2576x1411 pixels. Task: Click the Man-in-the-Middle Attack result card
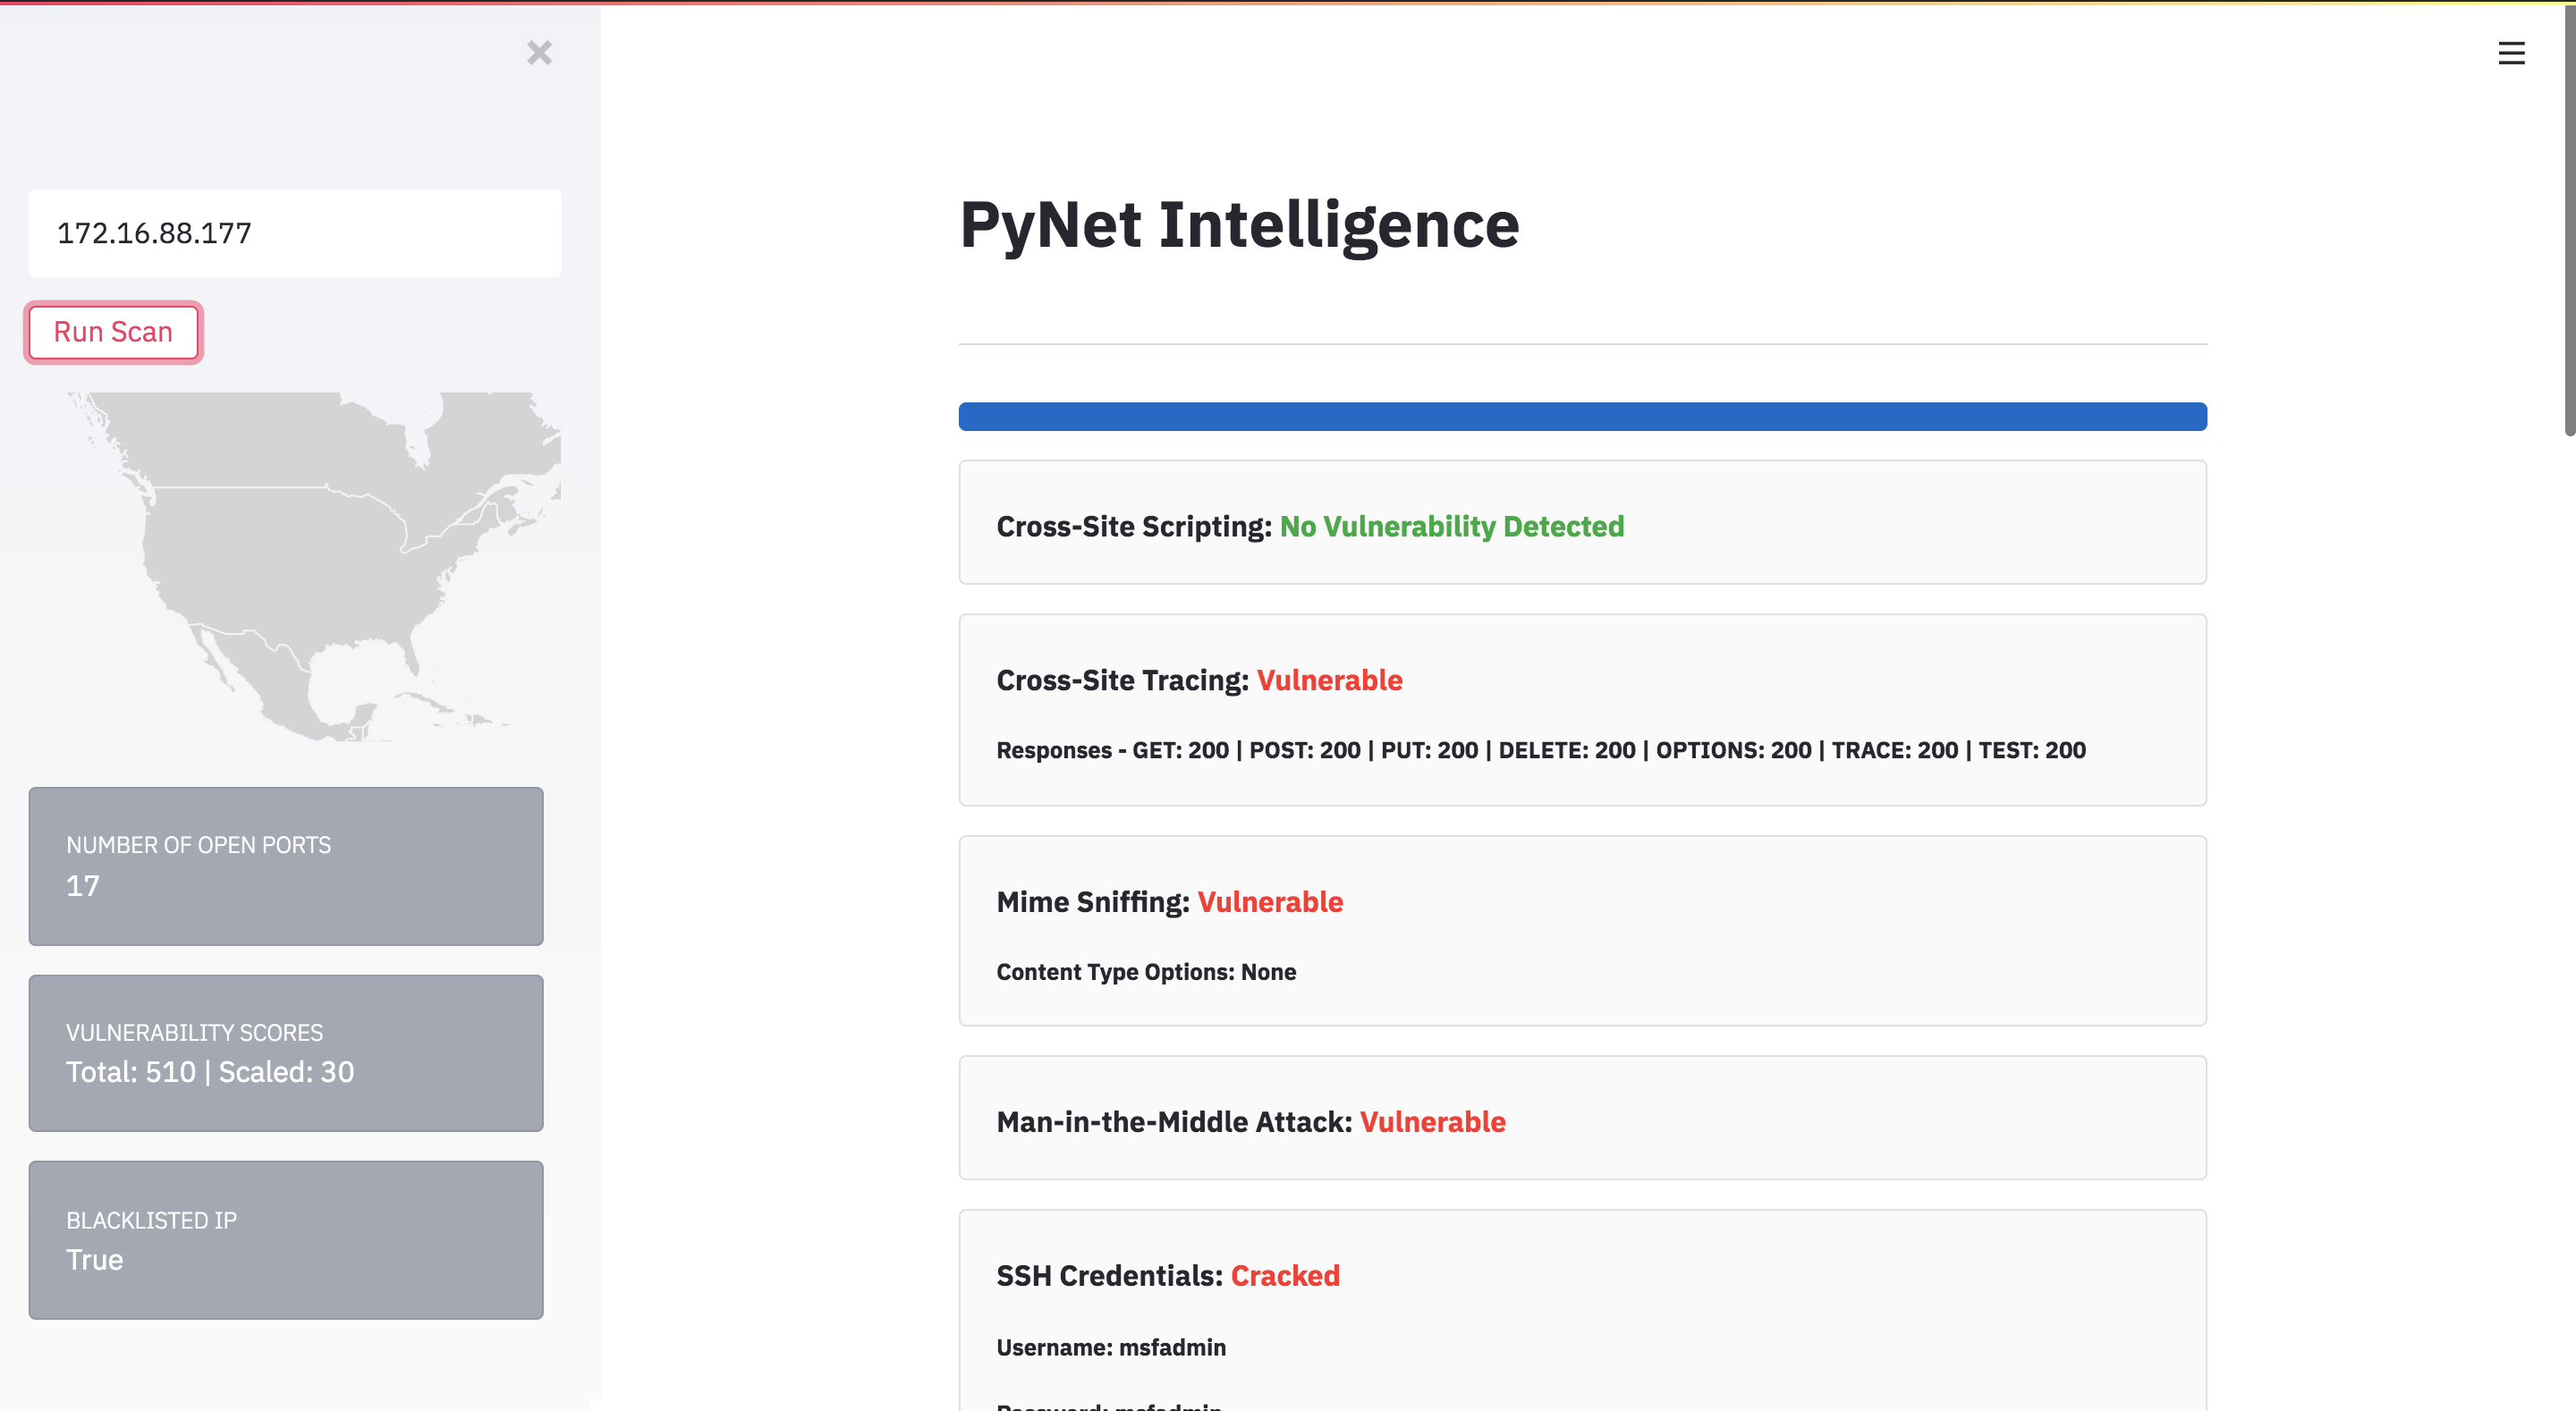[1582, 1118]
